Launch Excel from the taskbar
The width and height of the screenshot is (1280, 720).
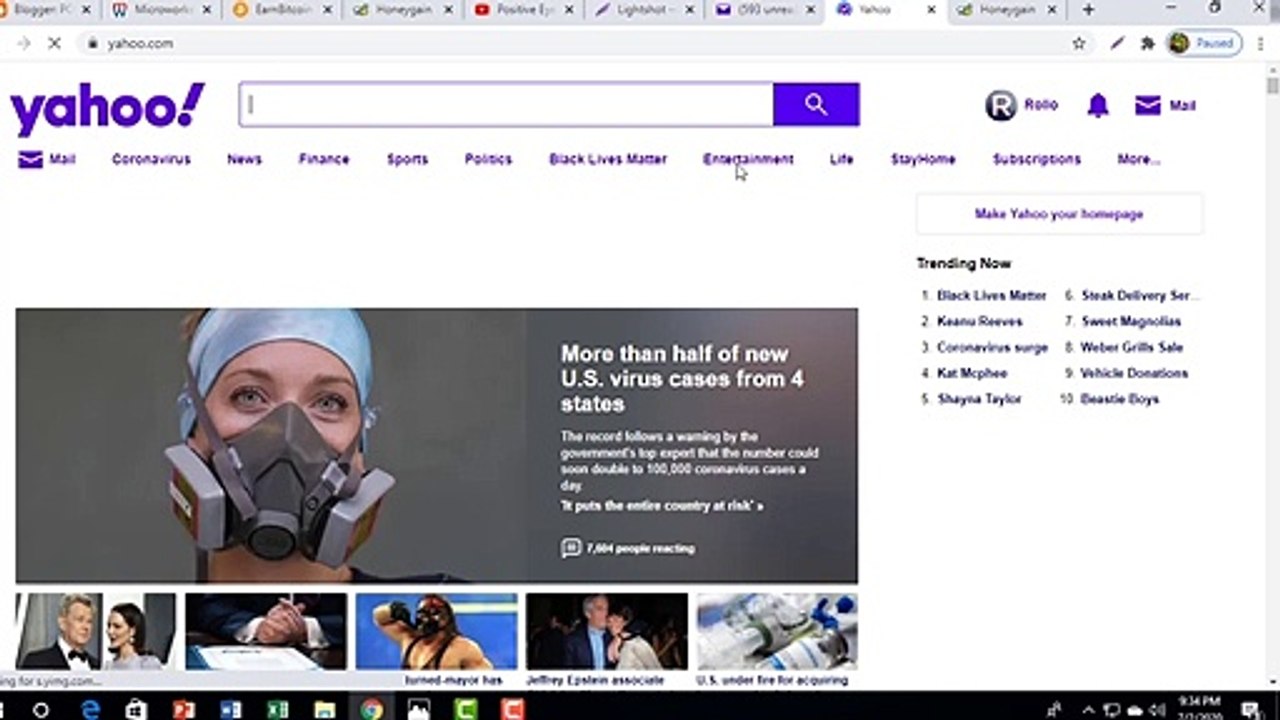[277, 710]
